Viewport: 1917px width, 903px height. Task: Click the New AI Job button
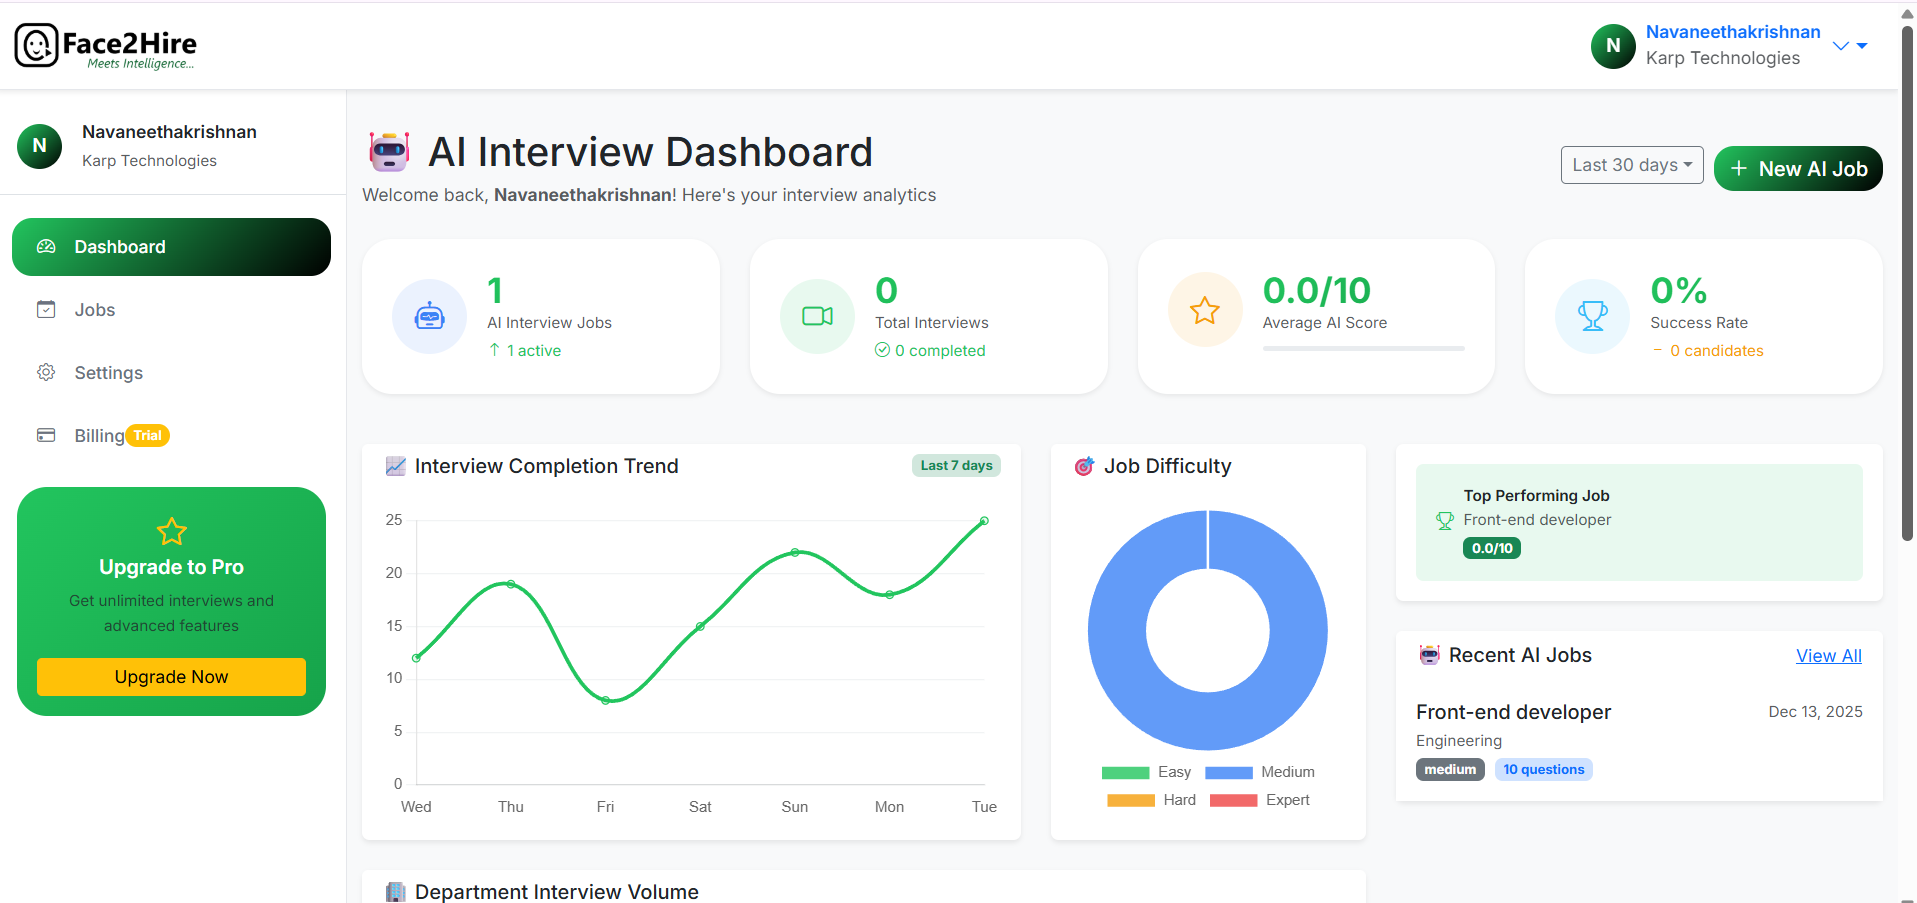click(1797, 168)
